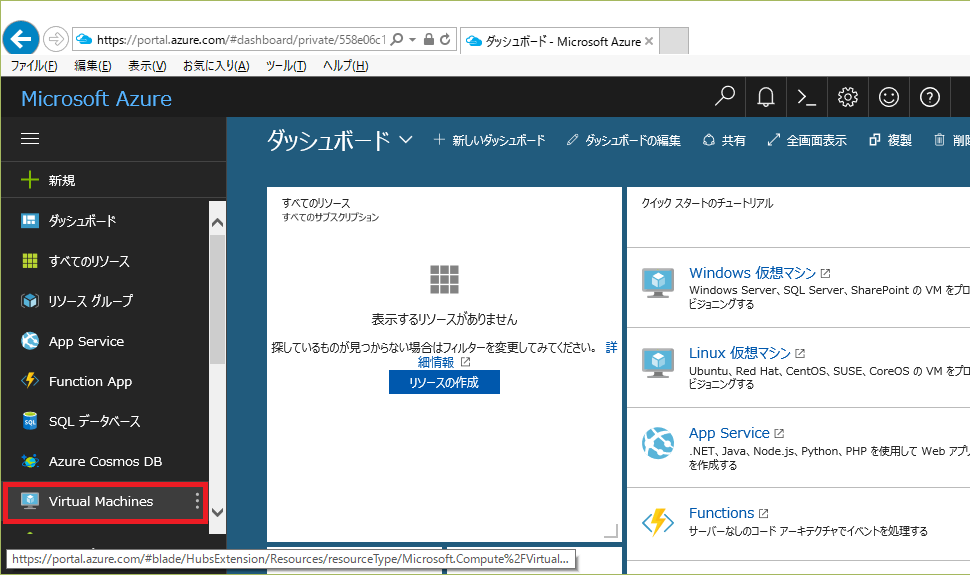Image resolution: width=970 pixels, height=575 pixels.
Task: Open the 編集(E) menu
Action: [x=92, y=66]
